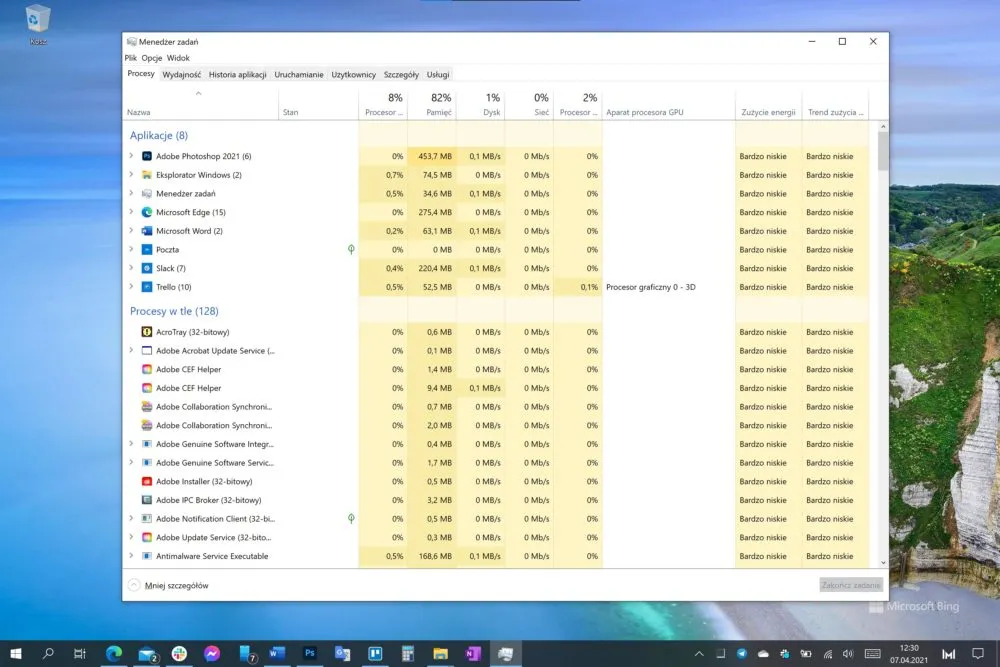Click the Microsoft Edge process icon

pos(147,212)
